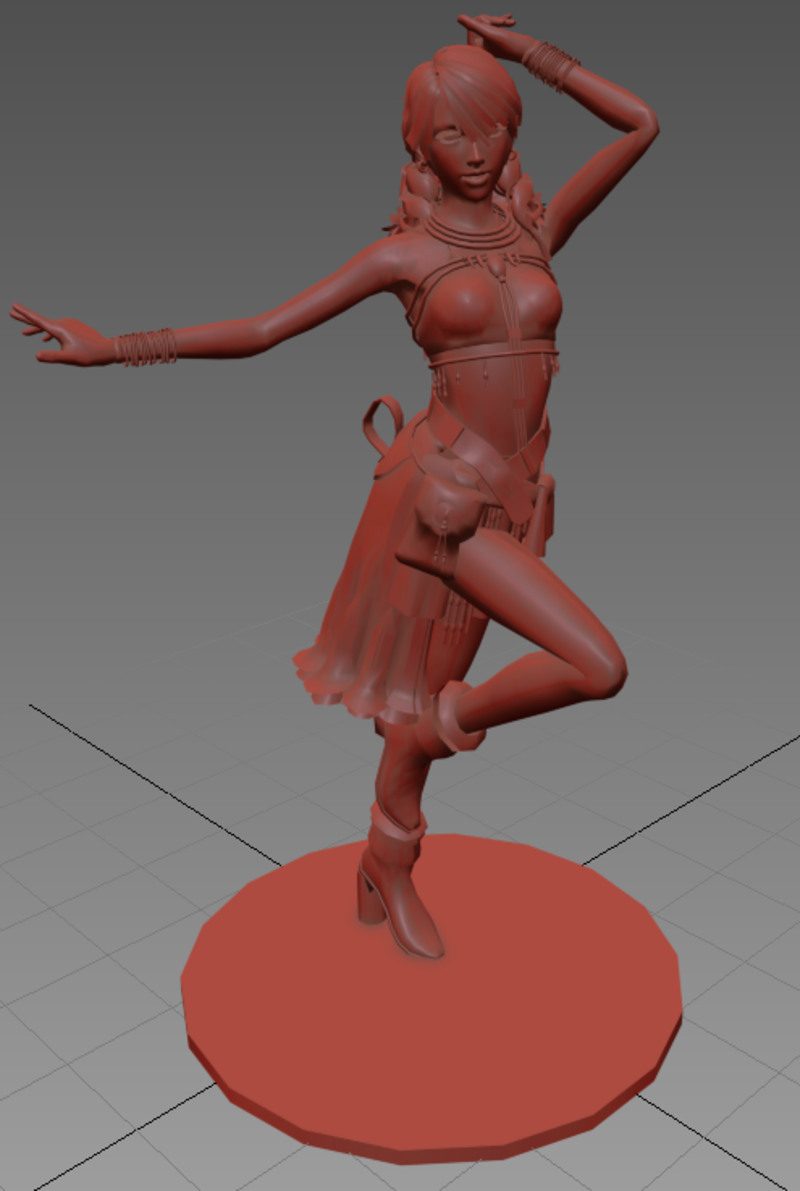Click the bent knee of the raised leg
Viewport: 800px width, 1191px height.
(604, 668)
